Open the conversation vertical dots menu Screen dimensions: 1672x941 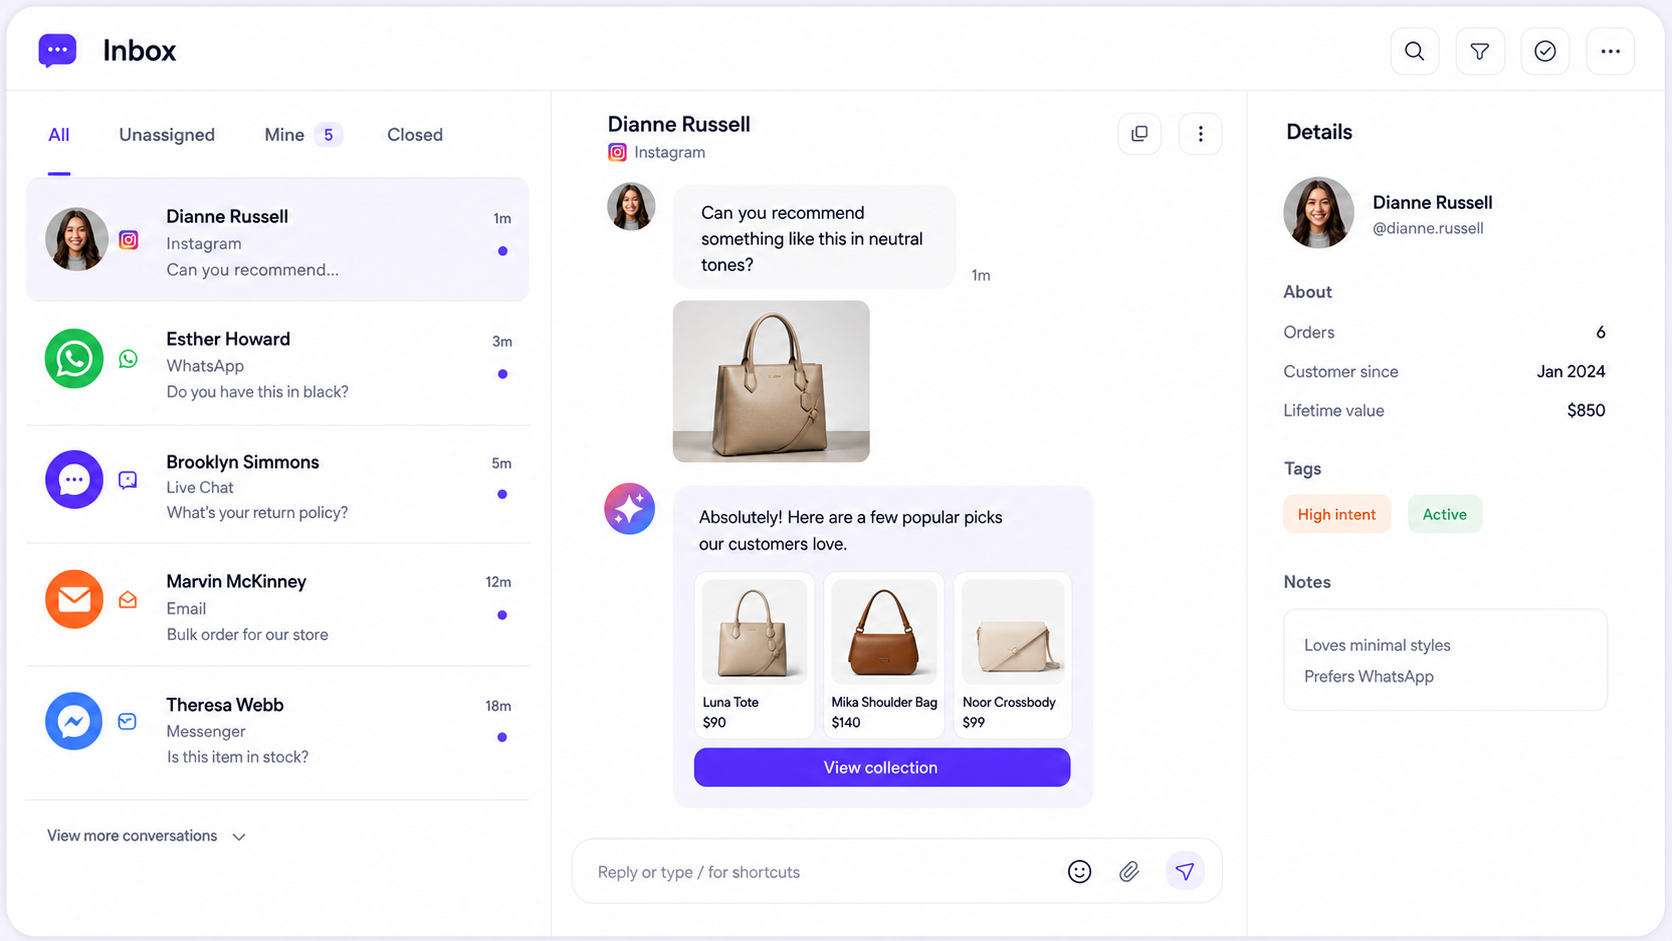coord(1200,134)
